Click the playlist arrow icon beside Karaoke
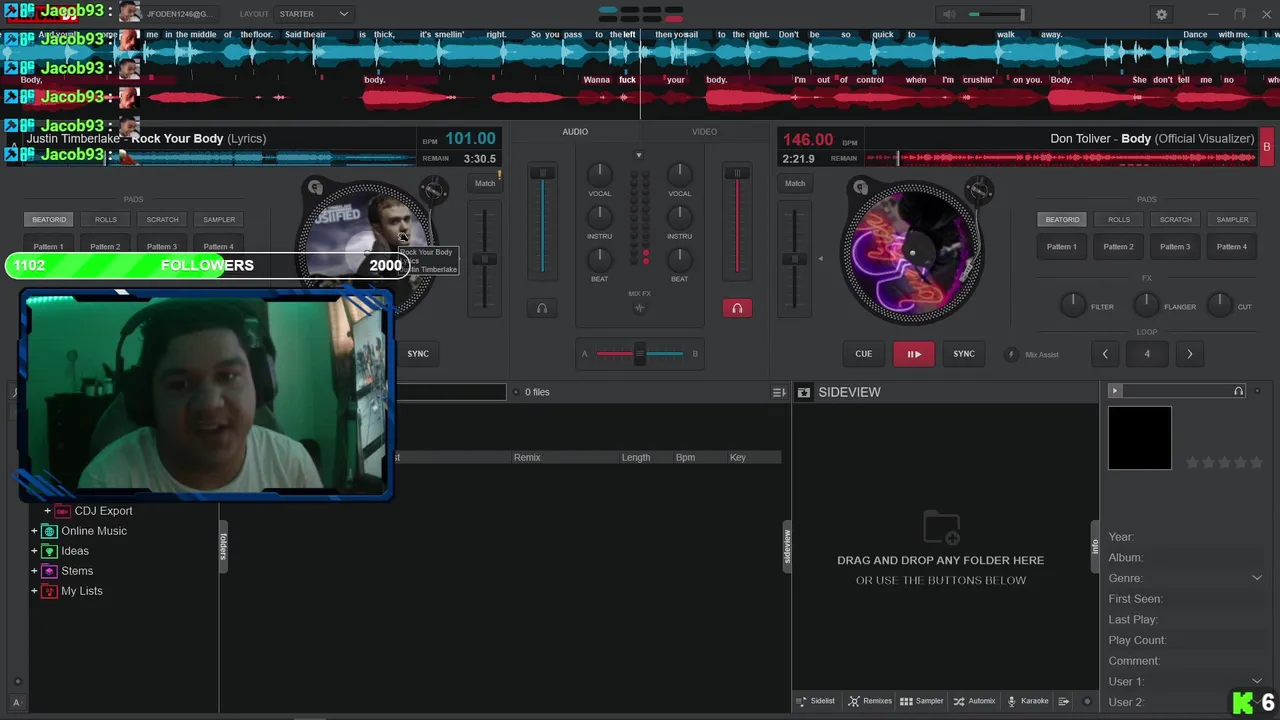This screenshot has width=1280, height=720. pyautogui.click(x=1064, y=701)
